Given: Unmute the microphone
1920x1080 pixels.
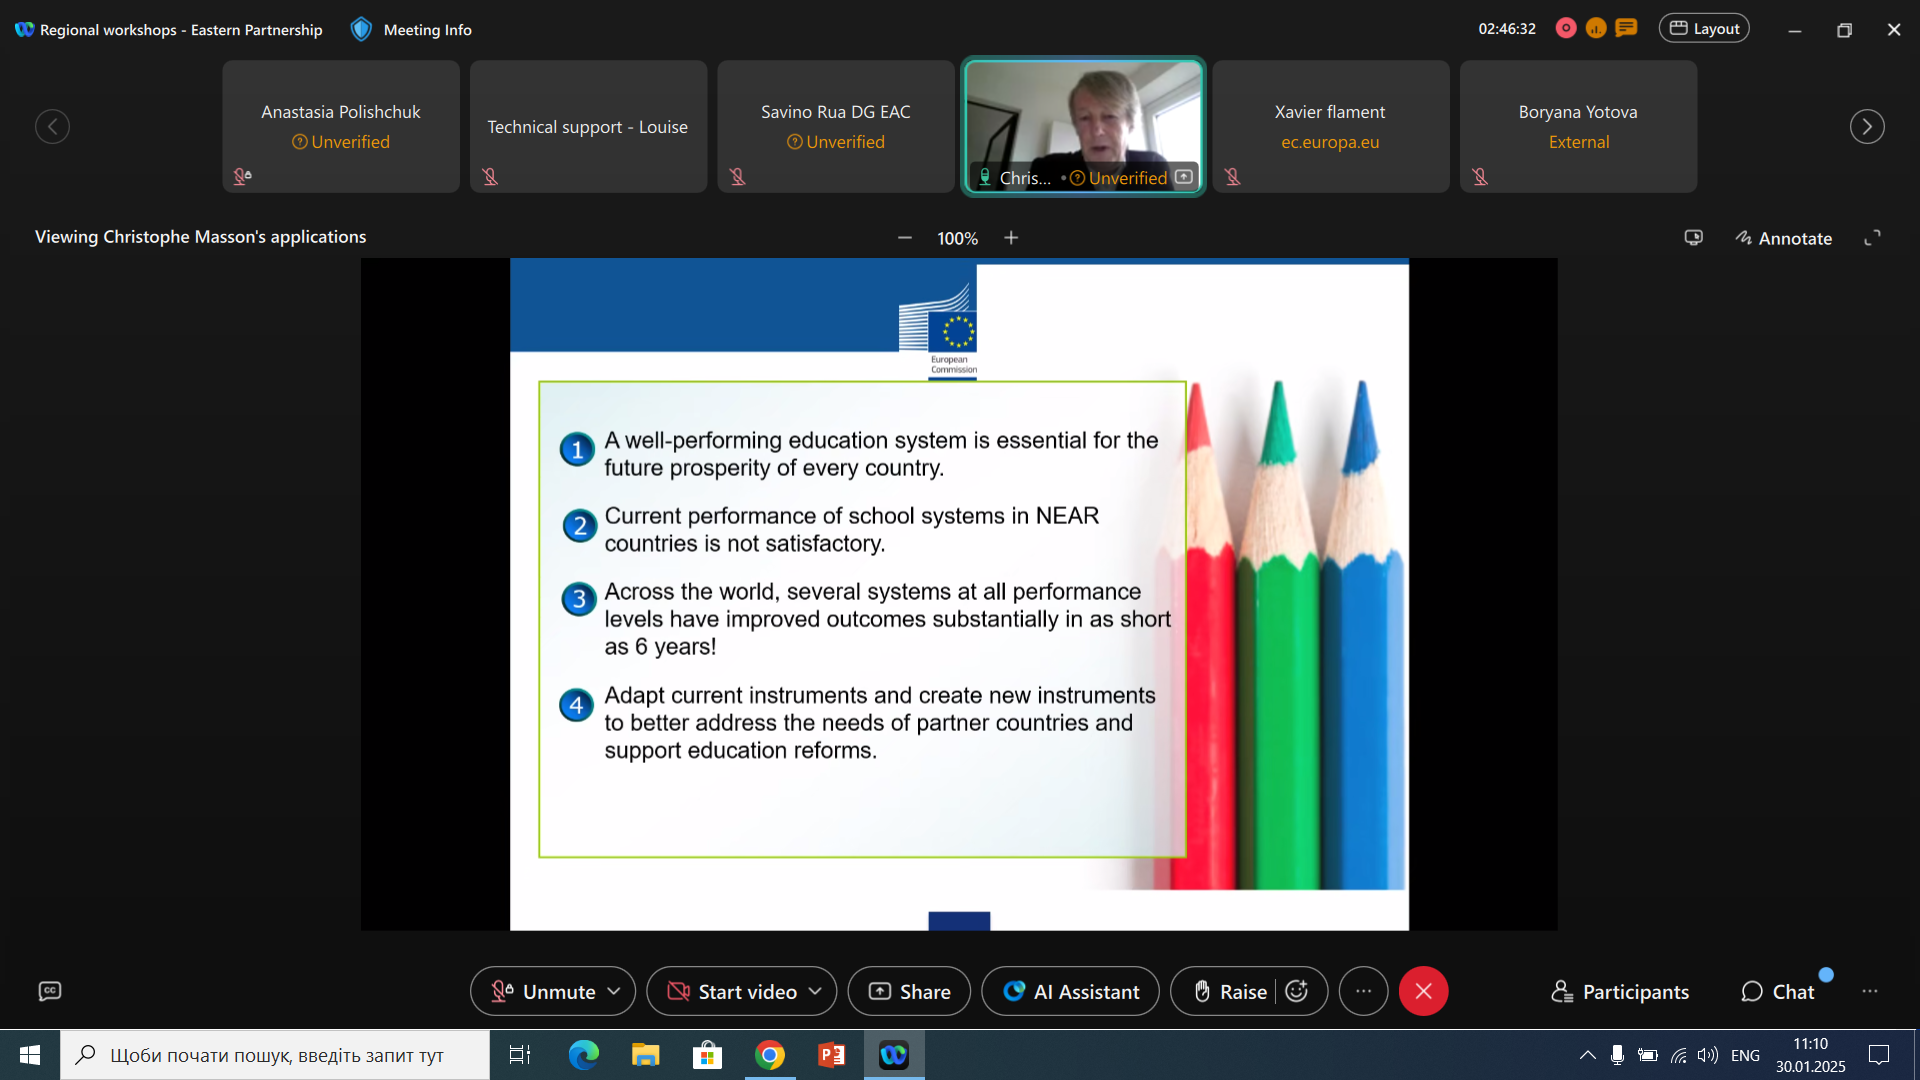Looking at the screenshot, I should tap(544, 991).
